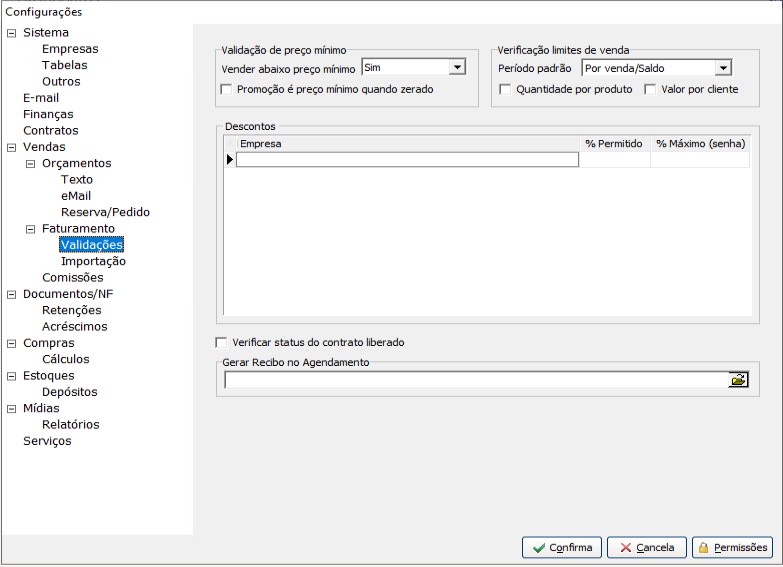Viewport: 783px width, 567px height.
Task: Collapse the Documentos/NF tree node
Action: (11, 295)
